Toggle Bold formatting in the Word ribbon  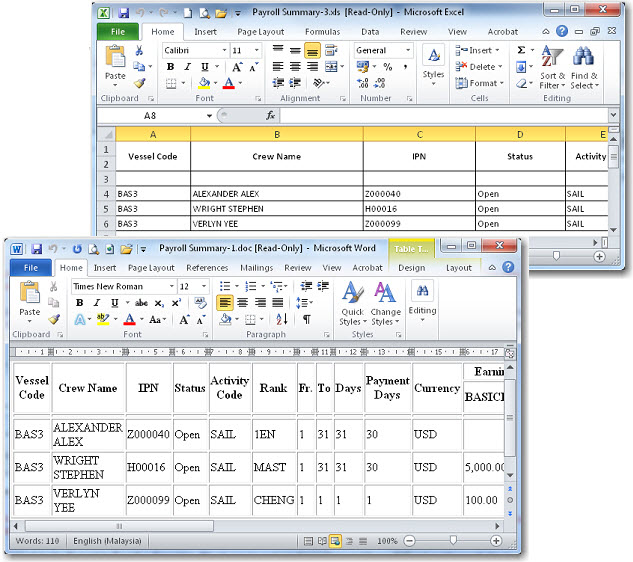(80, 303)
